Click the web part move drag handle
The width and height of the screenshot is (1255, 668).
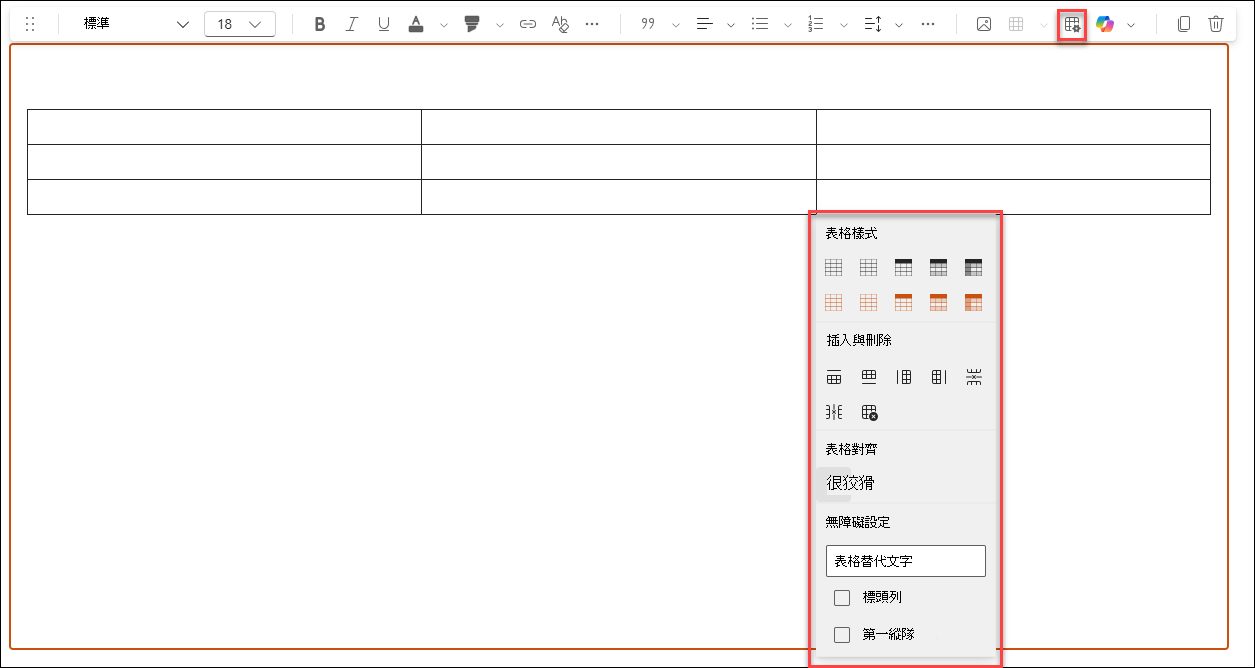(x=30, y=25)
